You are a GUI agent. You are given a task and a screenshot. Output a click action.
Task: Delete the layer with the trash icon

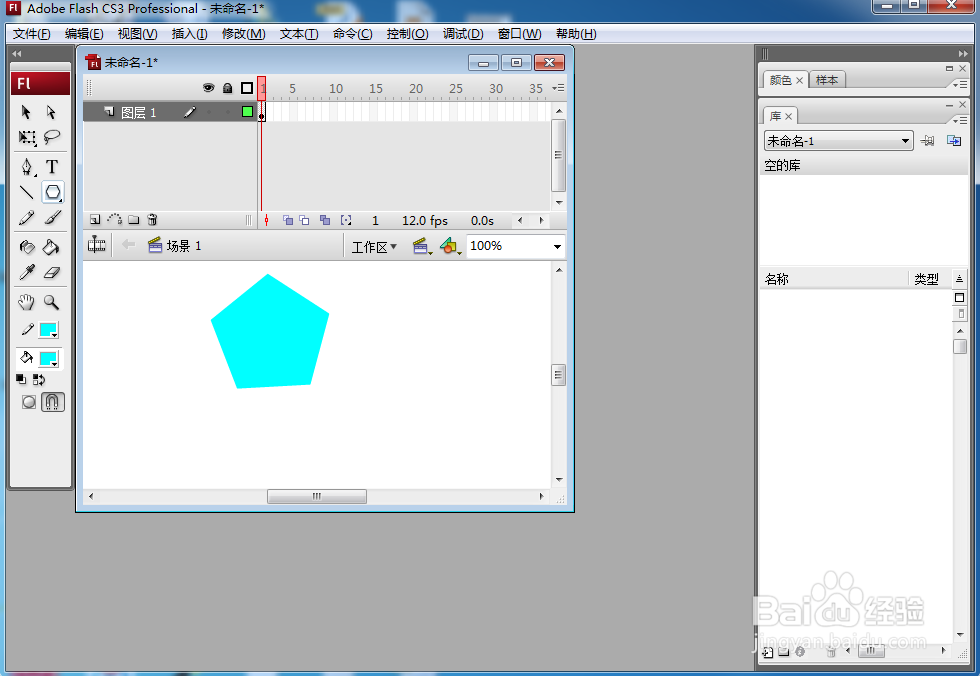(152, 219)
